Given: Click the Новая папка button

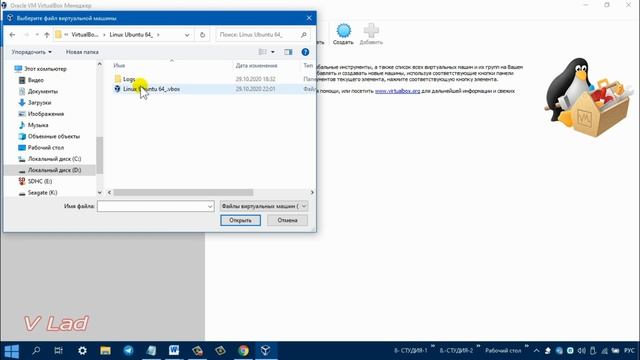Looking at the screenshot, I should (x=82, y=52).
